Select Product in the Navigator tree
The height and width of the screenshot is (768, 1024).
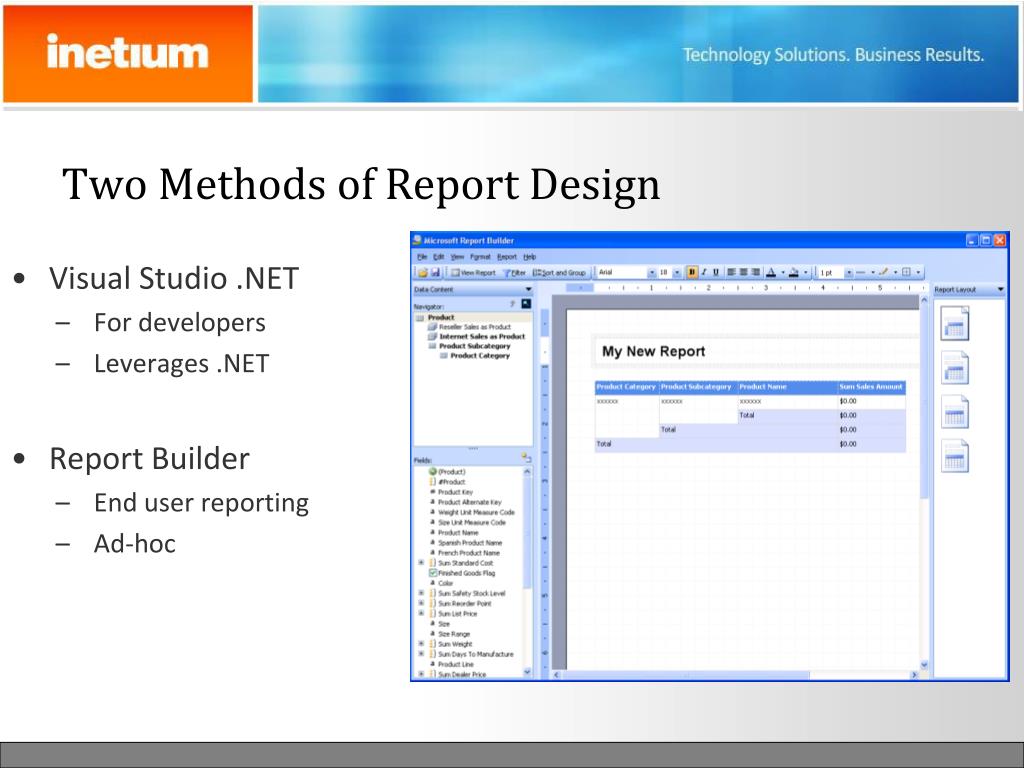coord(441,317)
